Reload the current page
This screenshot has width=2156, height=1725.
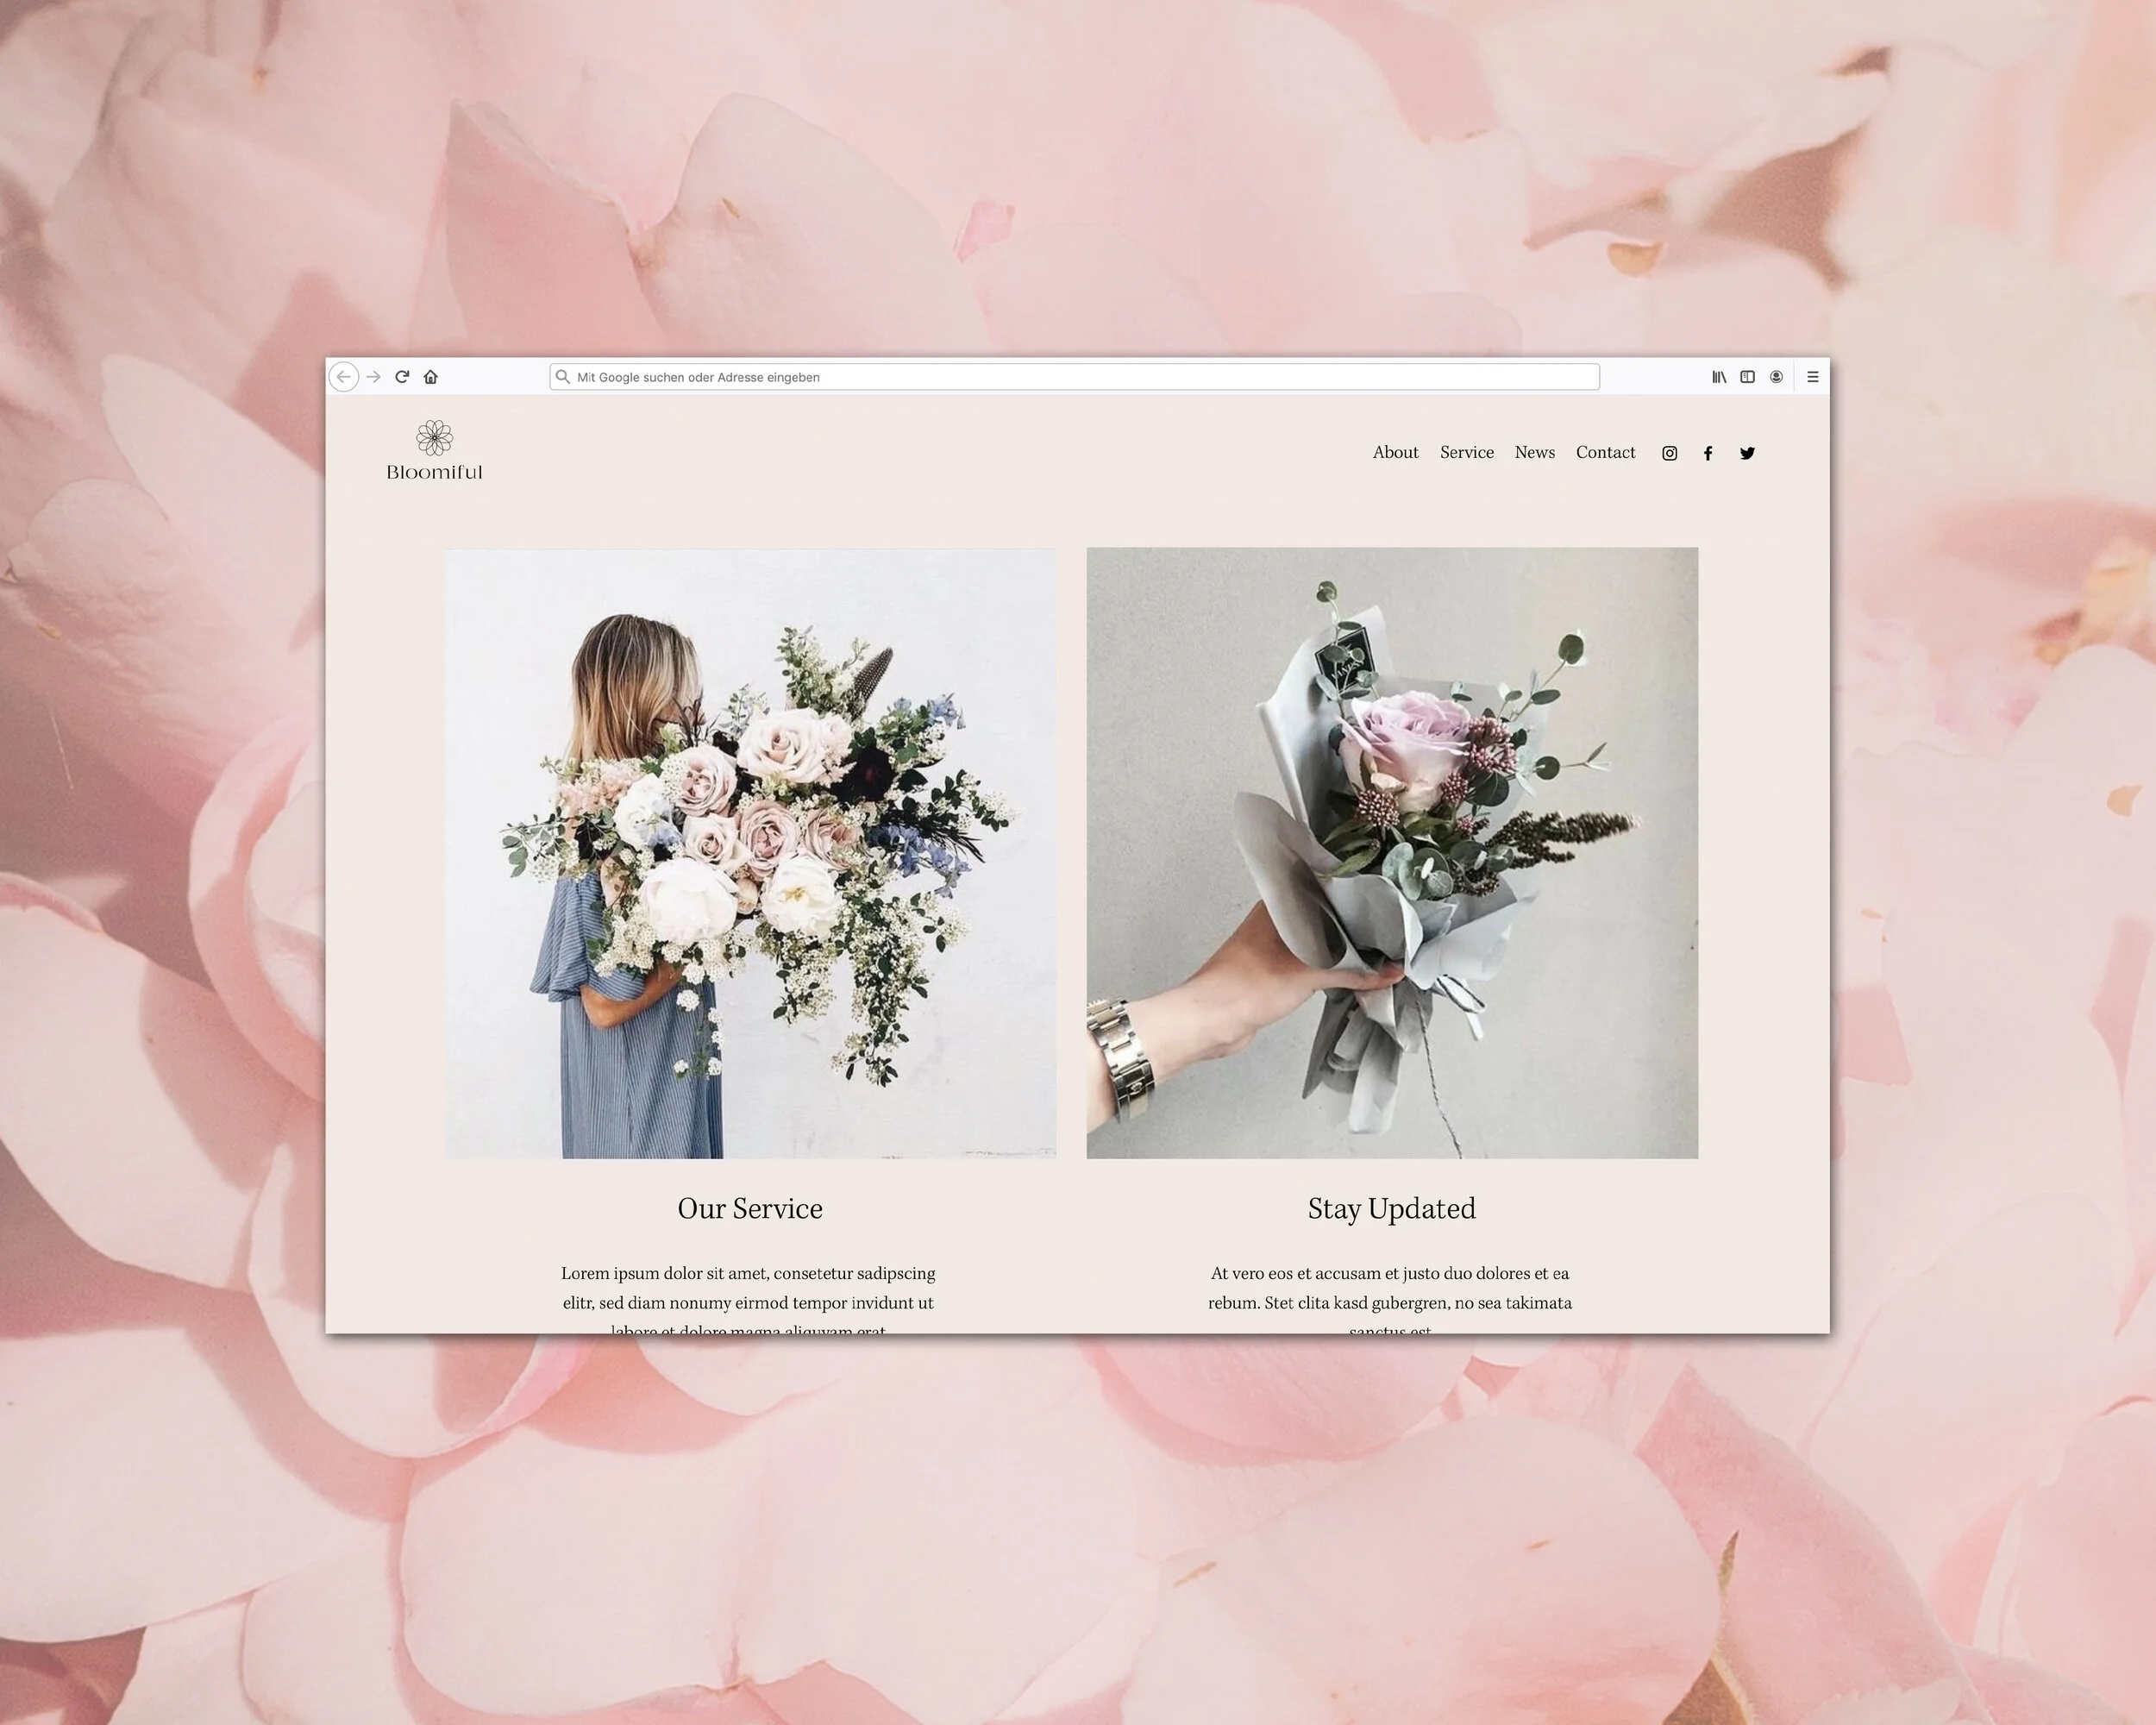pos(402,377)
